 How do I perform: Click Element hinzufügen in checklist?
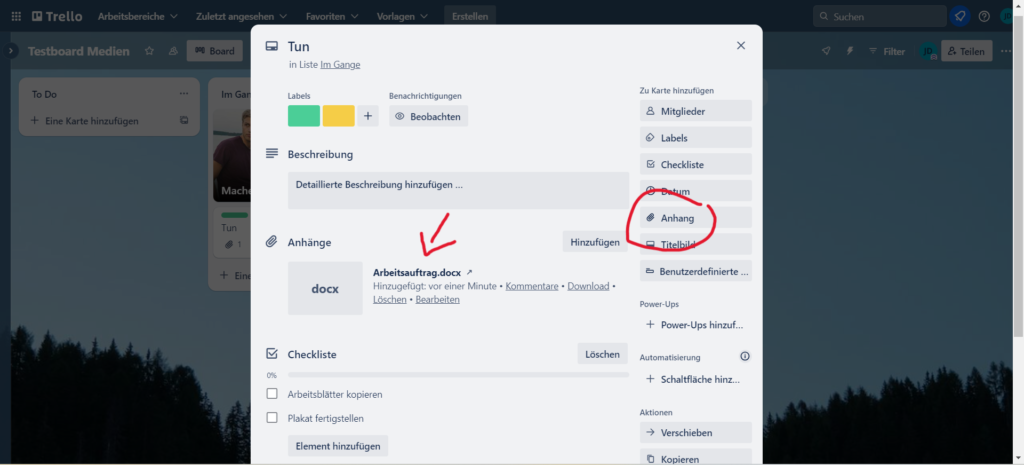click(338, 446)
